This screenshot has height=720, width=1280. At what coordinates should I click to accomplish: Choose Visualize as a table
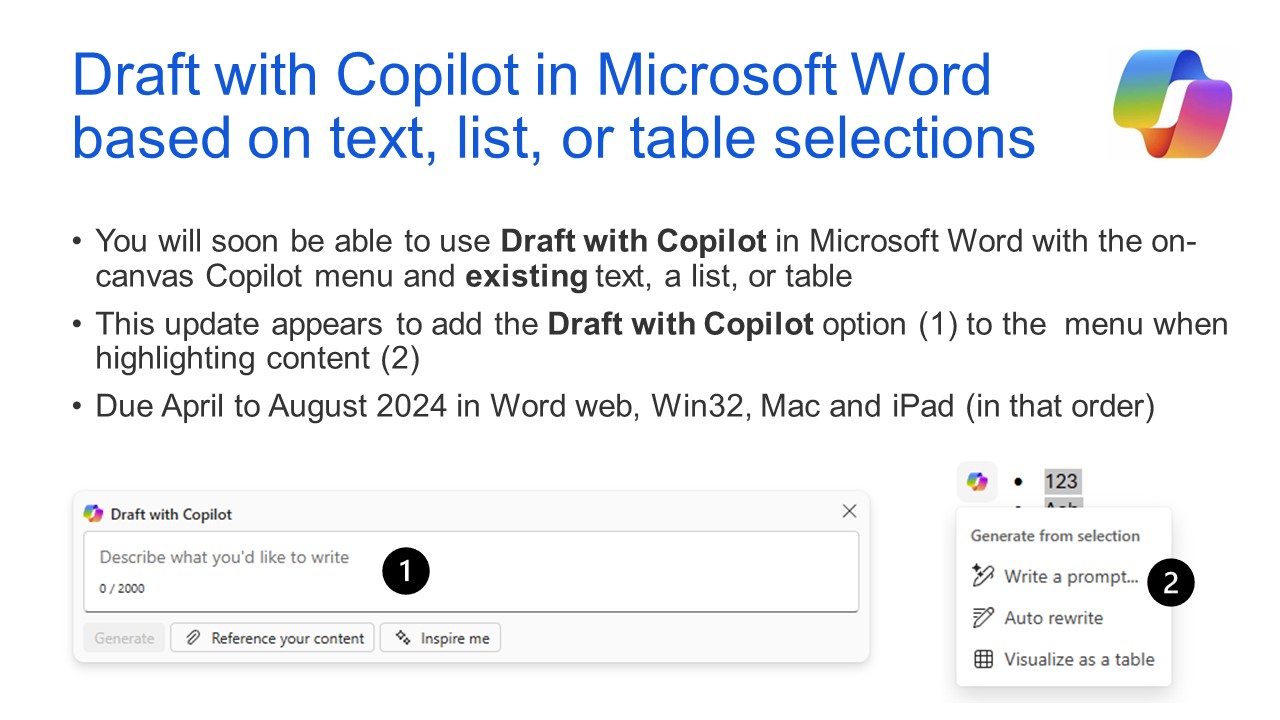click(1064, 659)
